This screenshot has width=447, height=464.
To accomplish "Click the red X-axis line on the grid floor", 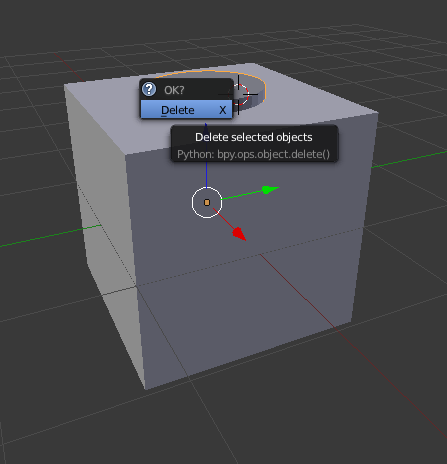I will point(367,357).
